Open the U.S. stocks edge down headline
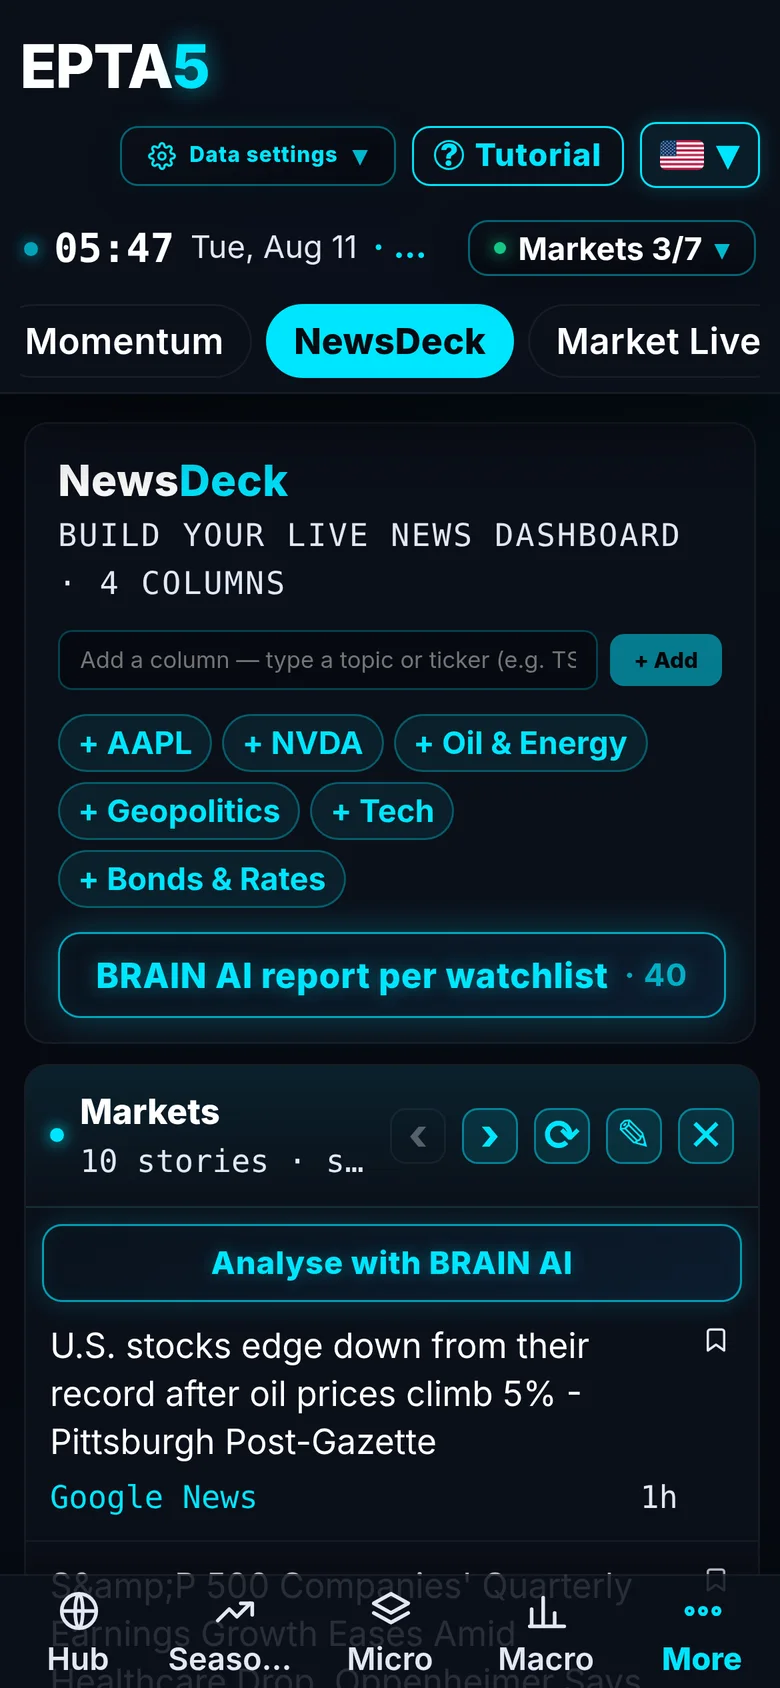Image resolution: width=780 pixels, height=1688 pixels. [x=320, y=1394]
